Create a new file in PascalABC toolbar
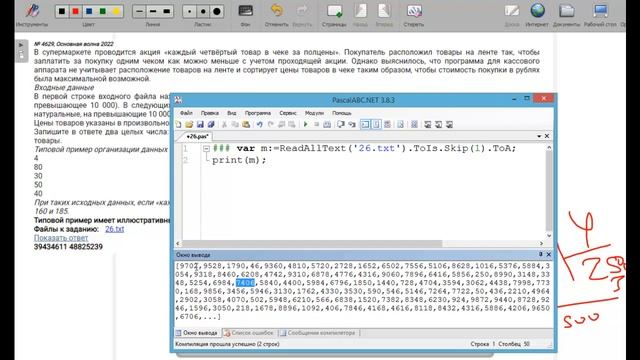 [179, 124]
